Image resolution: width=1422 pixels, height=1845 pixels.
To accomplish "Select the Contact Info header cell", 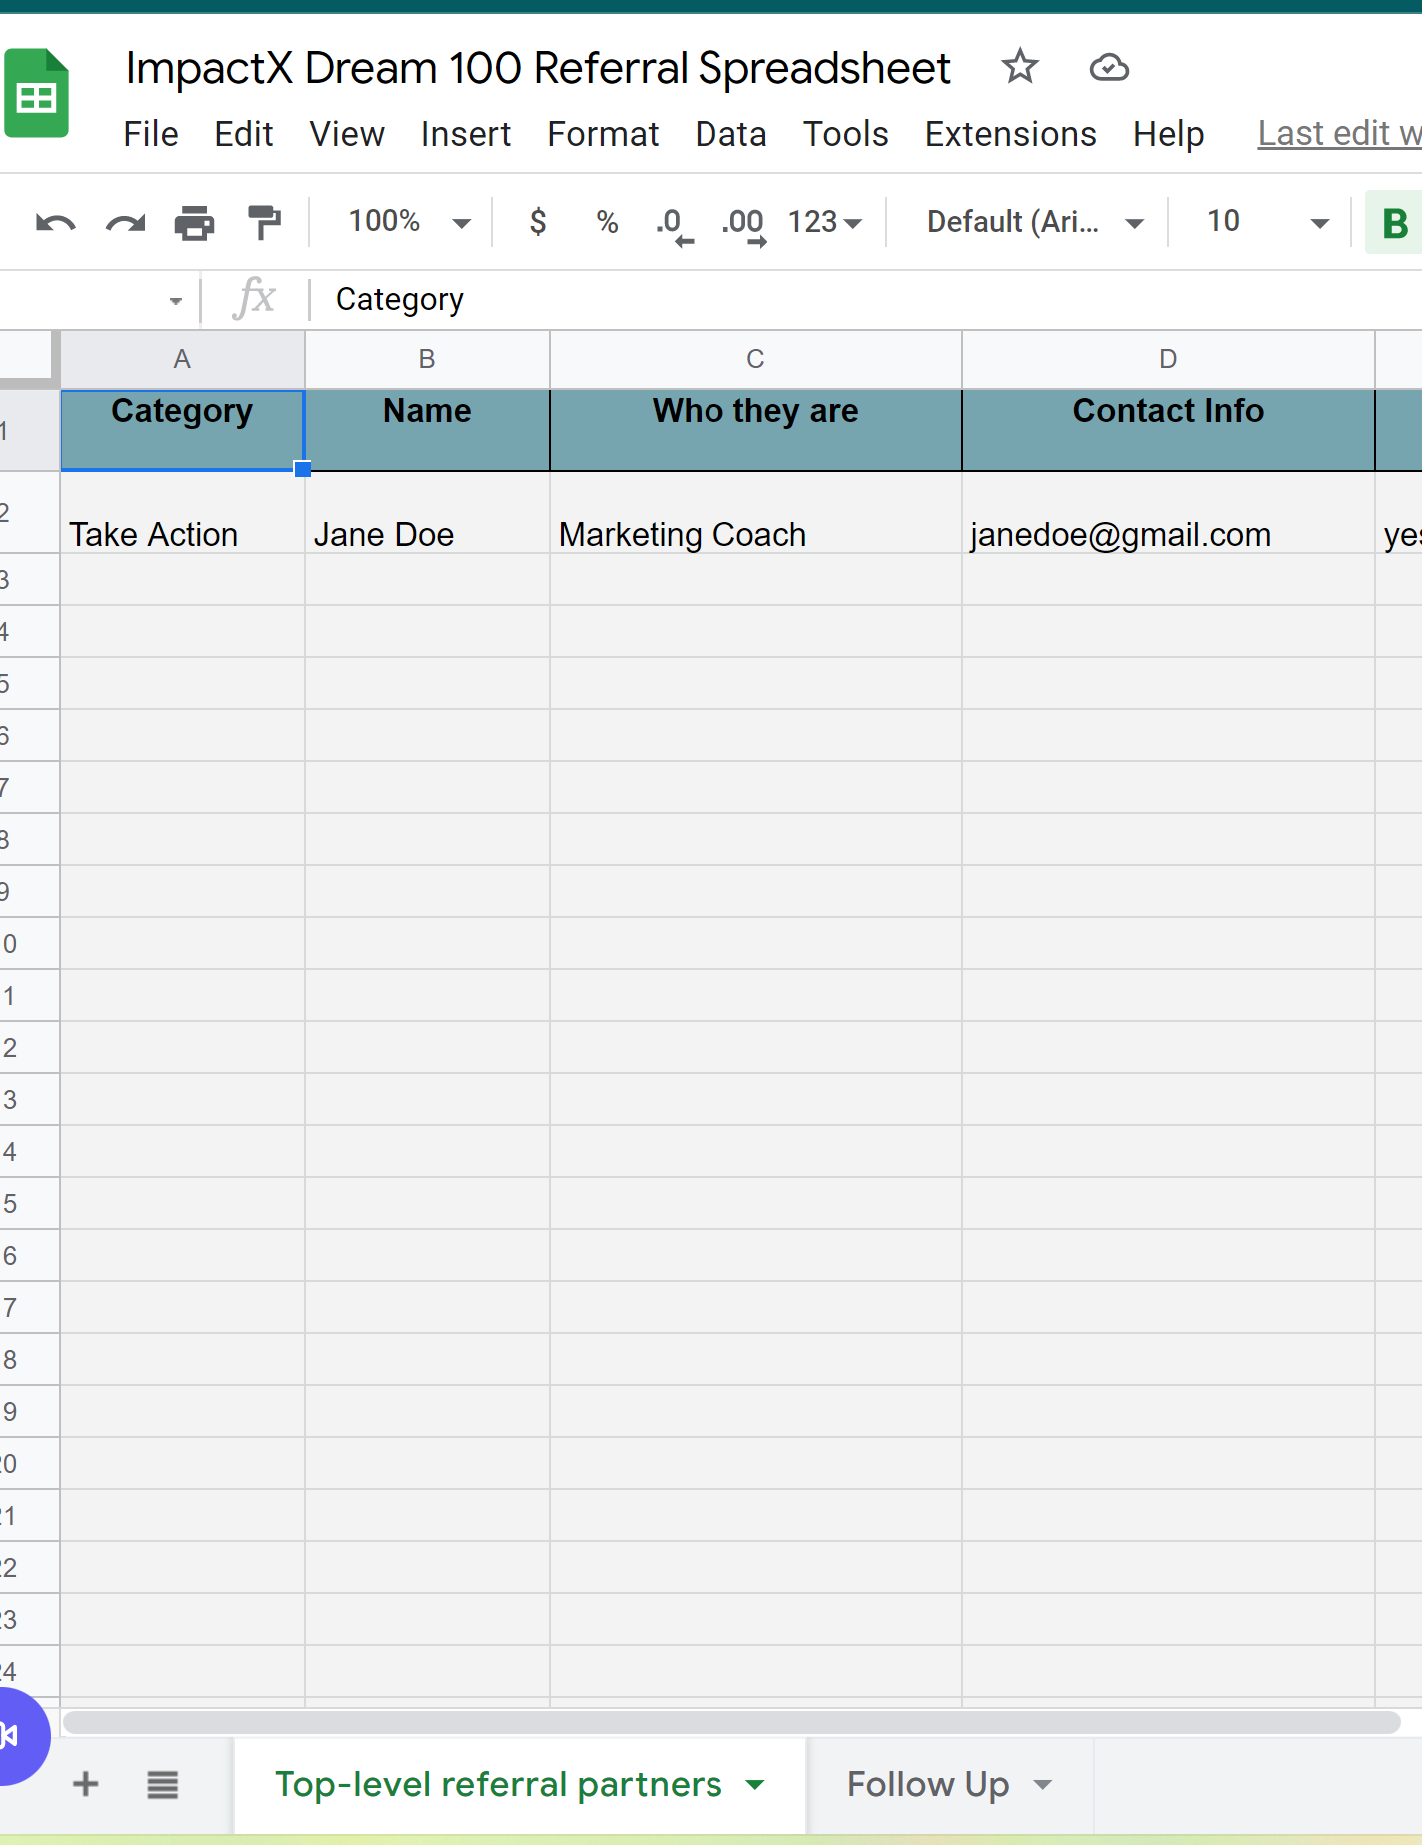I will click(1168, 430).
